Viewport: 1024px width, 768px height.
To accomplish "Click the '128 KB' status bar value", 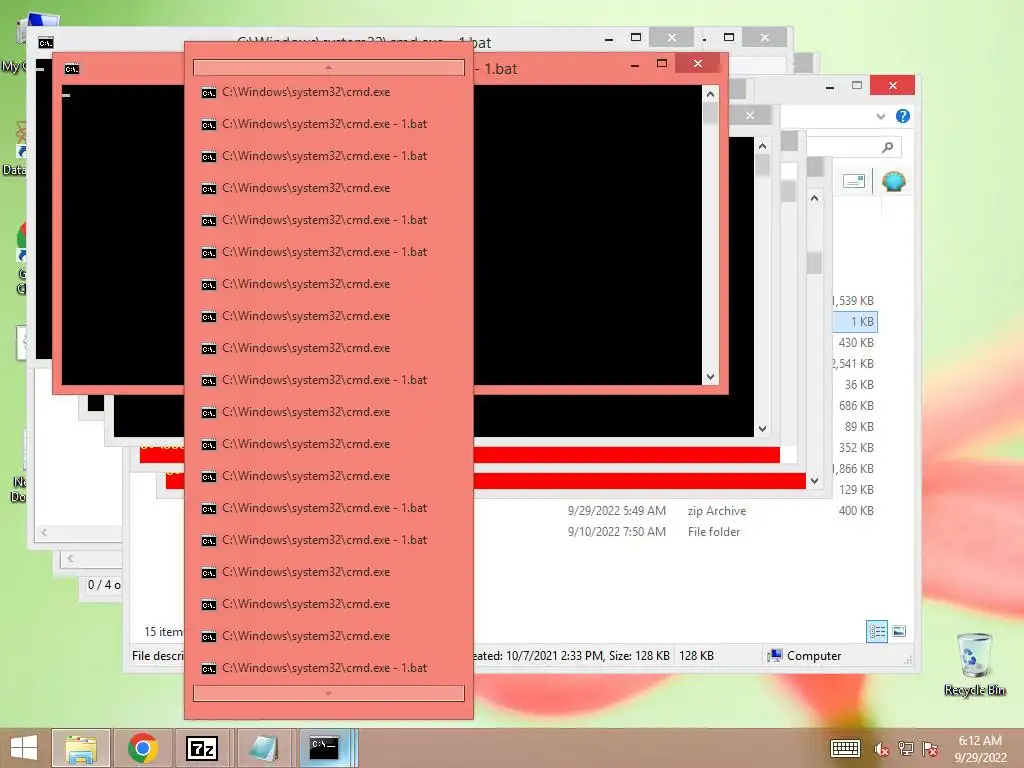I will (696, 656).
